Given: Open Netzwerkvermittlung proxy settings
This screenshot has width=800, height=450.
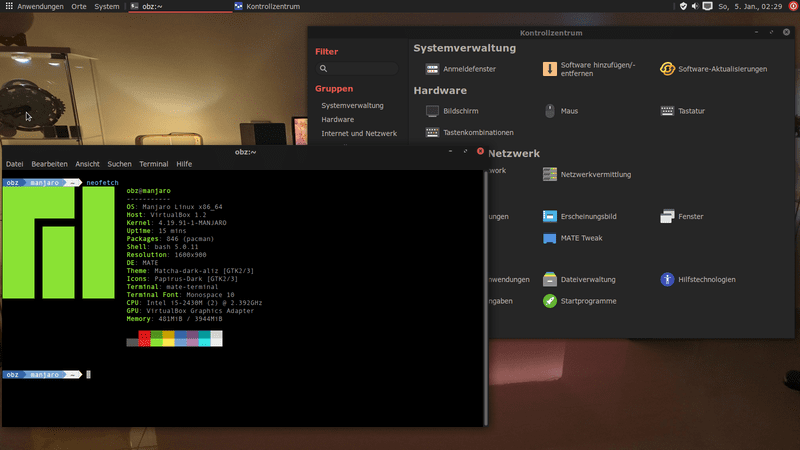Looking at the screenshot, I should [587, 174].
